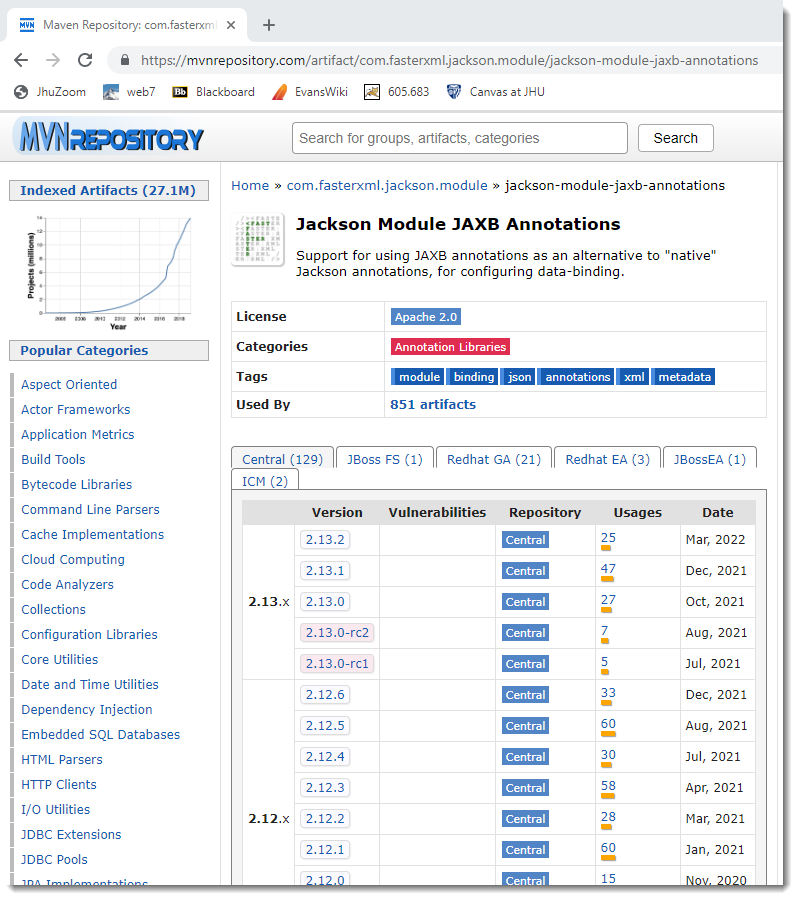Image resolution: width=798 pixels, height=900 pixels.
Task: Open the Actor Frameworks category
Action: (x=76, y=409)
